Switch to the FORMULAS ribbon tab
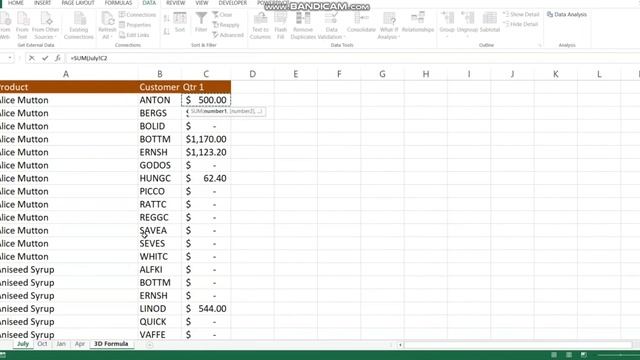 (x=118, y=3)
